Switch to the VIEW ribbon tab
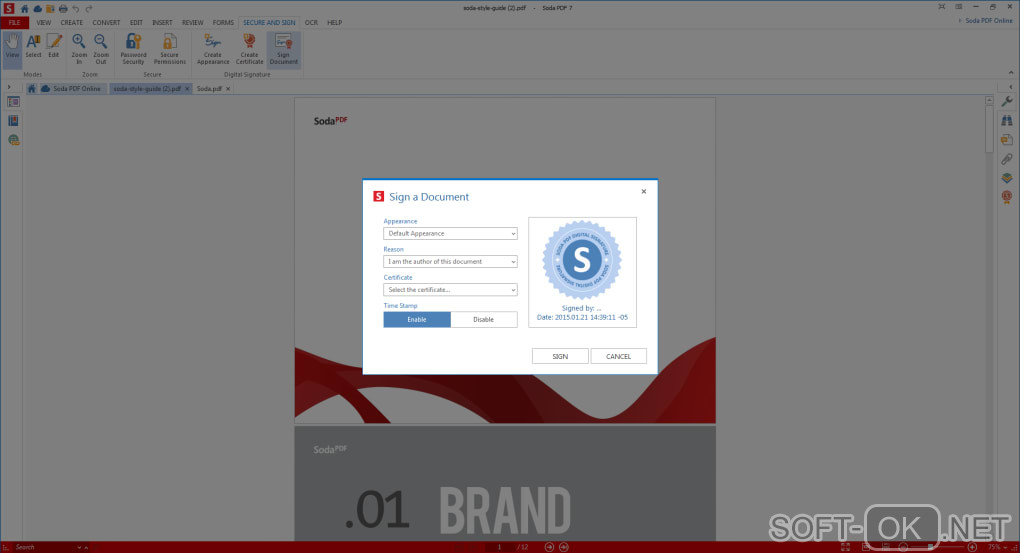Image resolution: width=1020 pixels, height=553 pixels. pyautogui.click(x=44, y=23)
